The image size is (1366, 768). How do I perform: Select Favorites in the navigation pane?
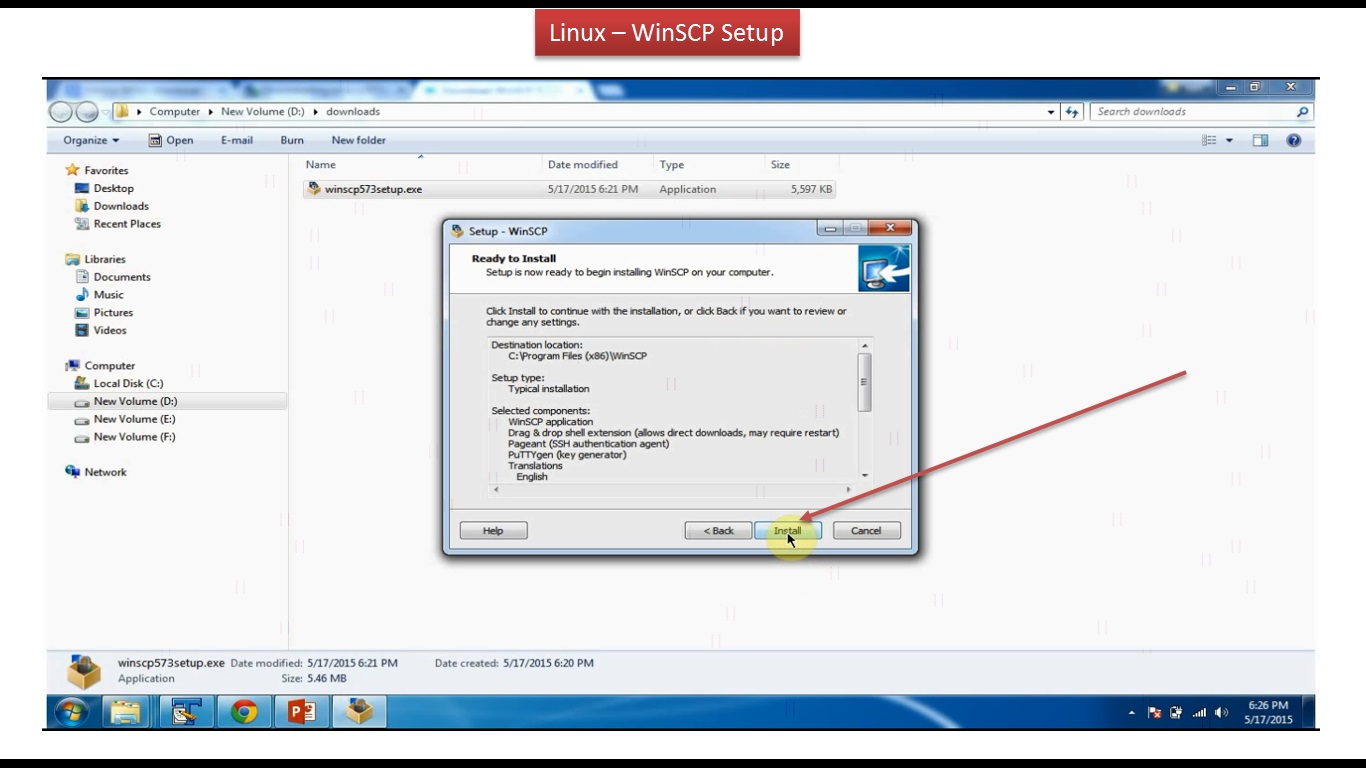click(x=106, y=170)
